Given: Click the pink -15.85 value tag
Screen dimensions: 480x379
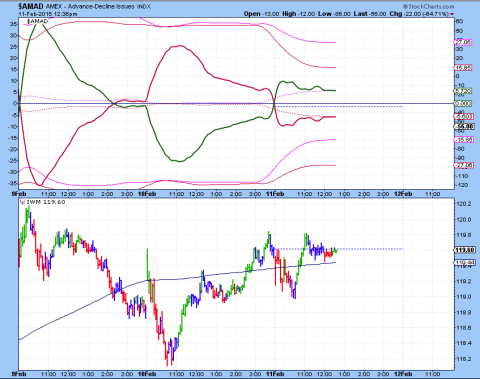Looking at the screenshot, I should 463,140.
